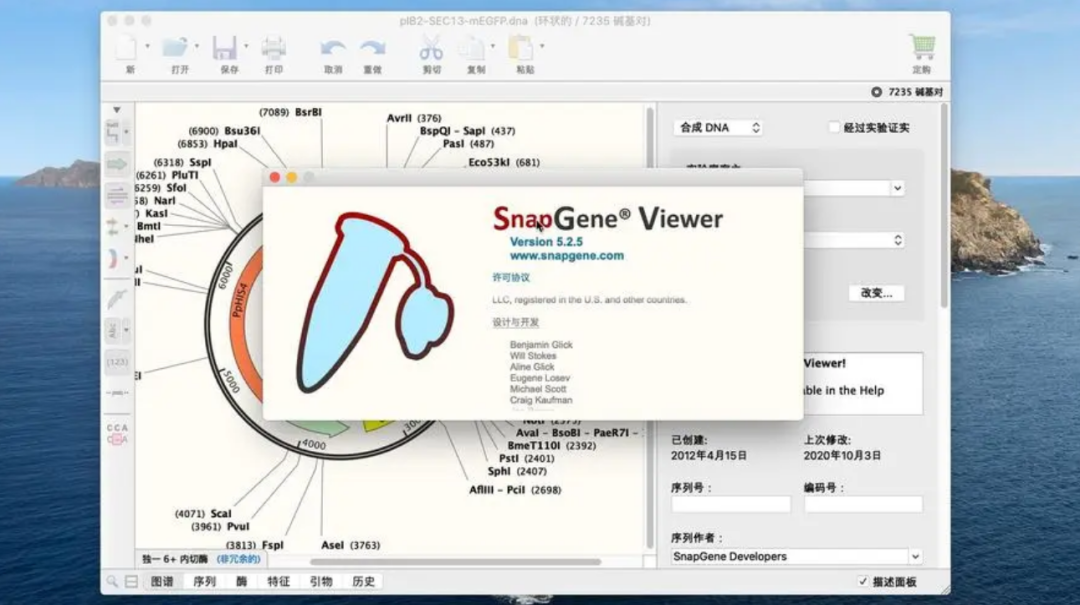Expand the dropdown below the viewer dialog on right
Image resolution: width=1080 pixels, height=605 pixels.
(x=895, y=188)
